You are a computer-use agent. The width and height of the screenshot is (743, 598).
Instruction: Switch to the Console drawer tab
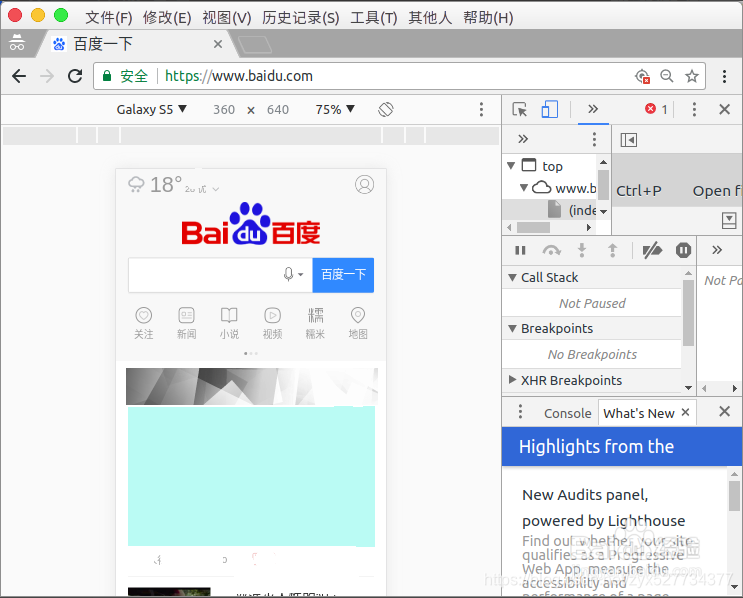pyautogui.click(x=568, y=413)
